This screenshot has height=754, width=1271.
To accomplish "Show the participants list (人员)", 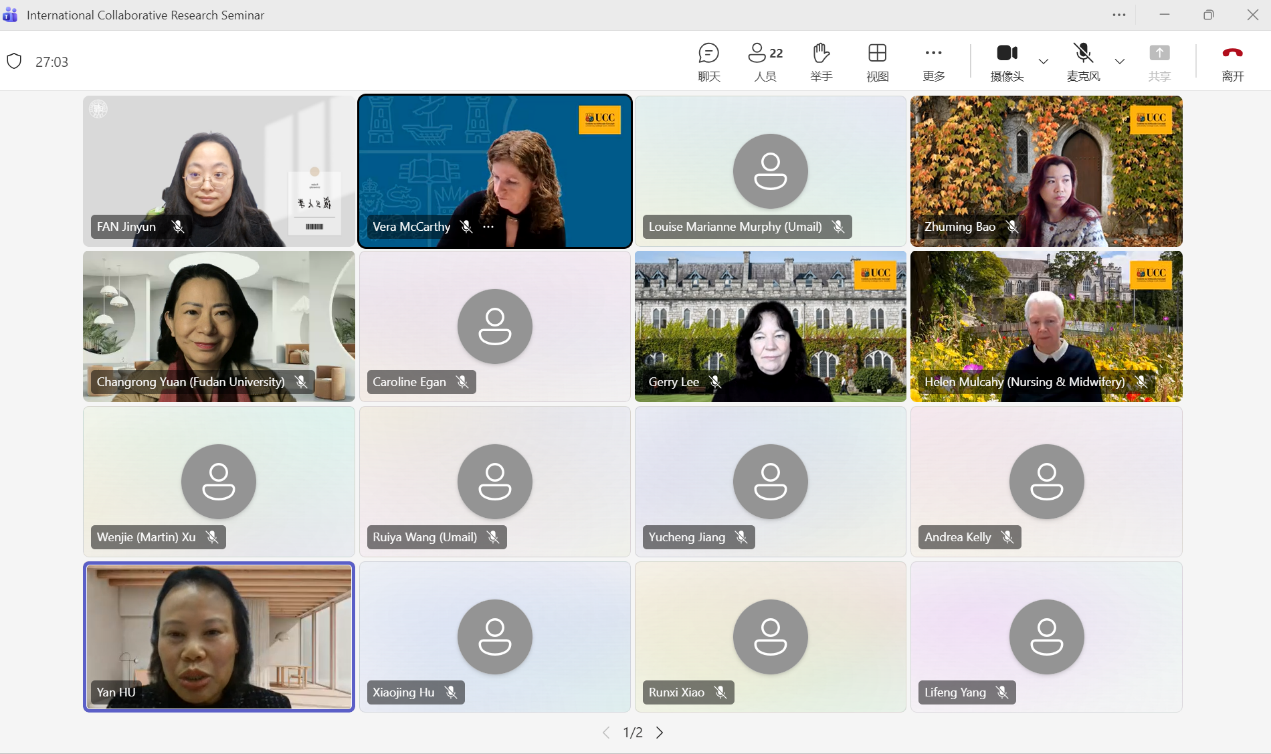I will (x=764, y=62).
